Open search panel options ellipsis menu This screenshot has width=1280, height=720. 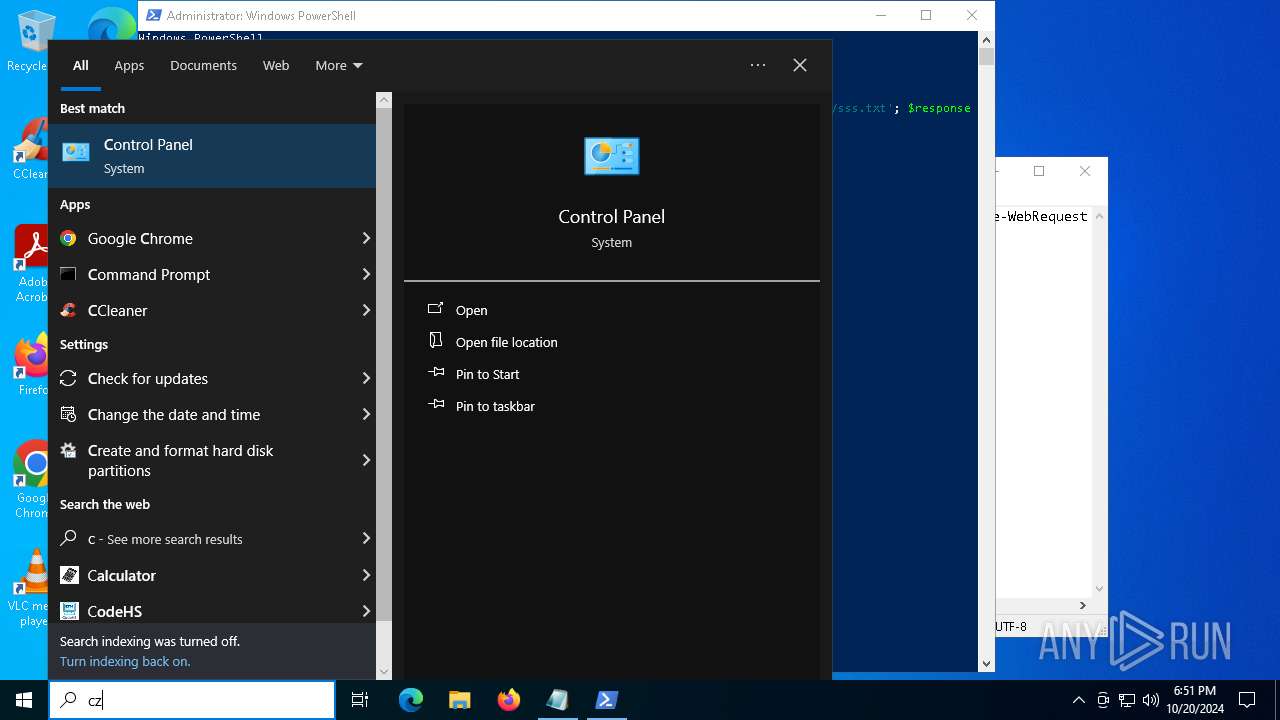pos(758,65)
